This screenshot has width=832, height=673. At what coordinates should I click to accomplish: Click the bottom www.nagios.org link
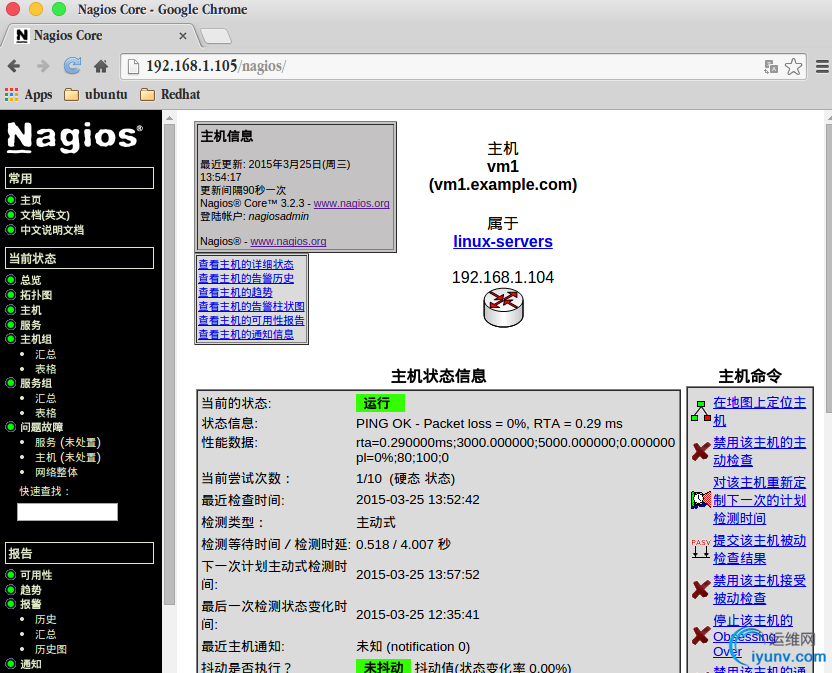coord(288,241)
